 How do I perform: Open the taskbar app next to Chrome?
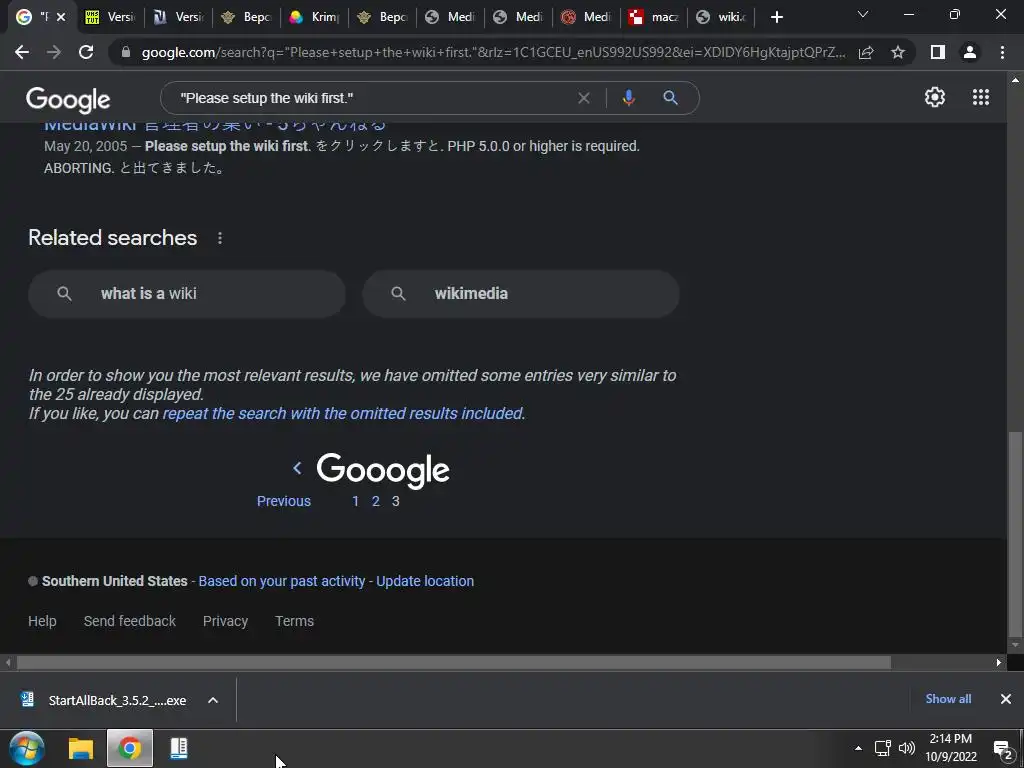[x=179, y=748]
